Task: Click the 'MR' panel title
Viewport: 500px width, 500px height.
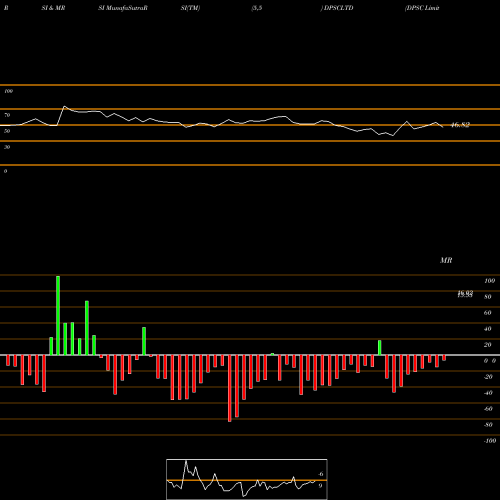Action: tap(446, 260)
